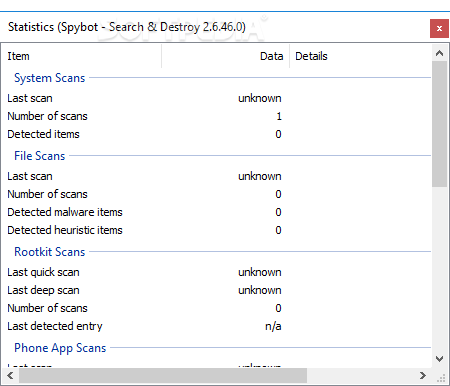Sort by the Data column header

click(226, 56)
